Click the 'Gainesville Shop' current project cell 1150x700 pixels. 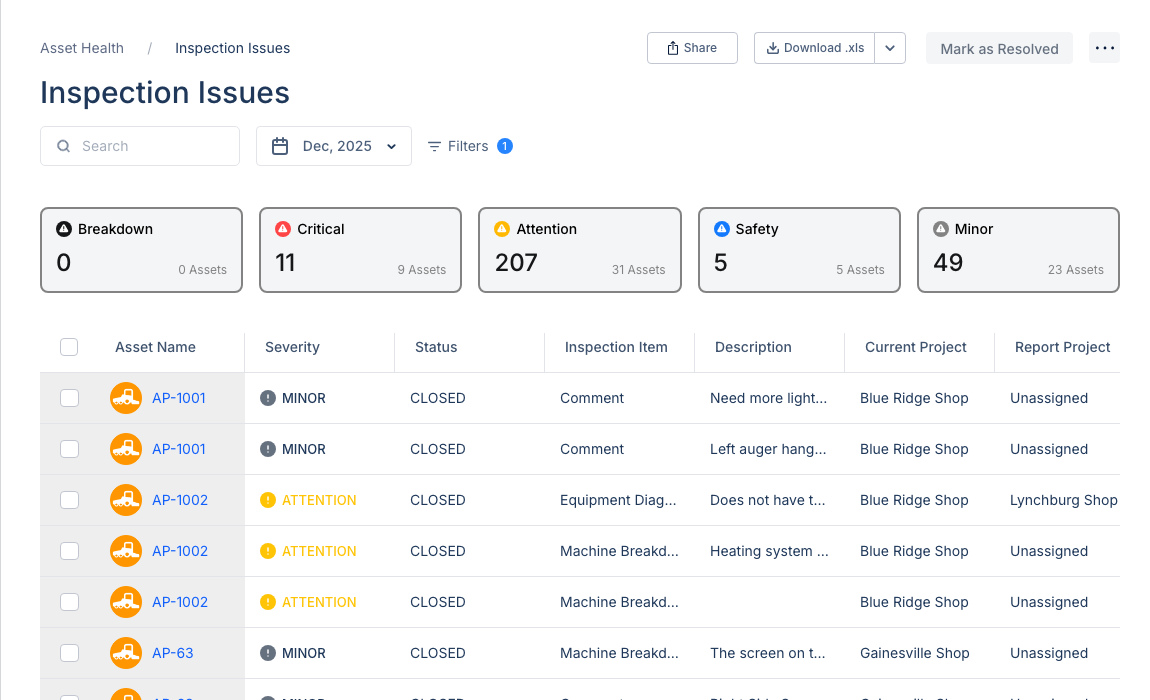coord(915,653)
